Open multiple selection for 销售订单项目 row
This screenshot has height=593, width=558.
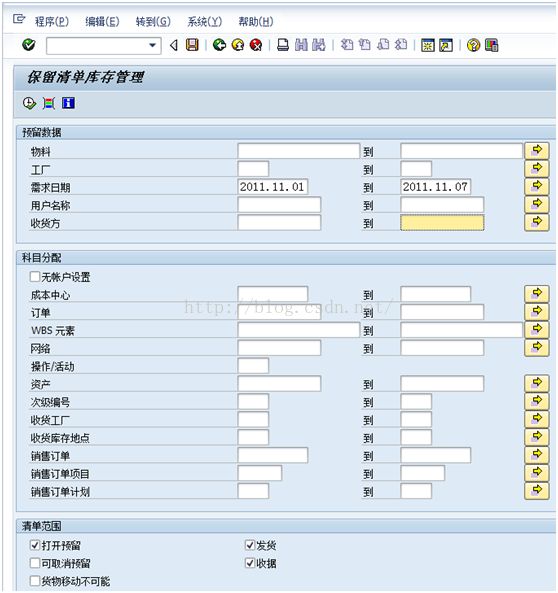(x=536, y=473)
